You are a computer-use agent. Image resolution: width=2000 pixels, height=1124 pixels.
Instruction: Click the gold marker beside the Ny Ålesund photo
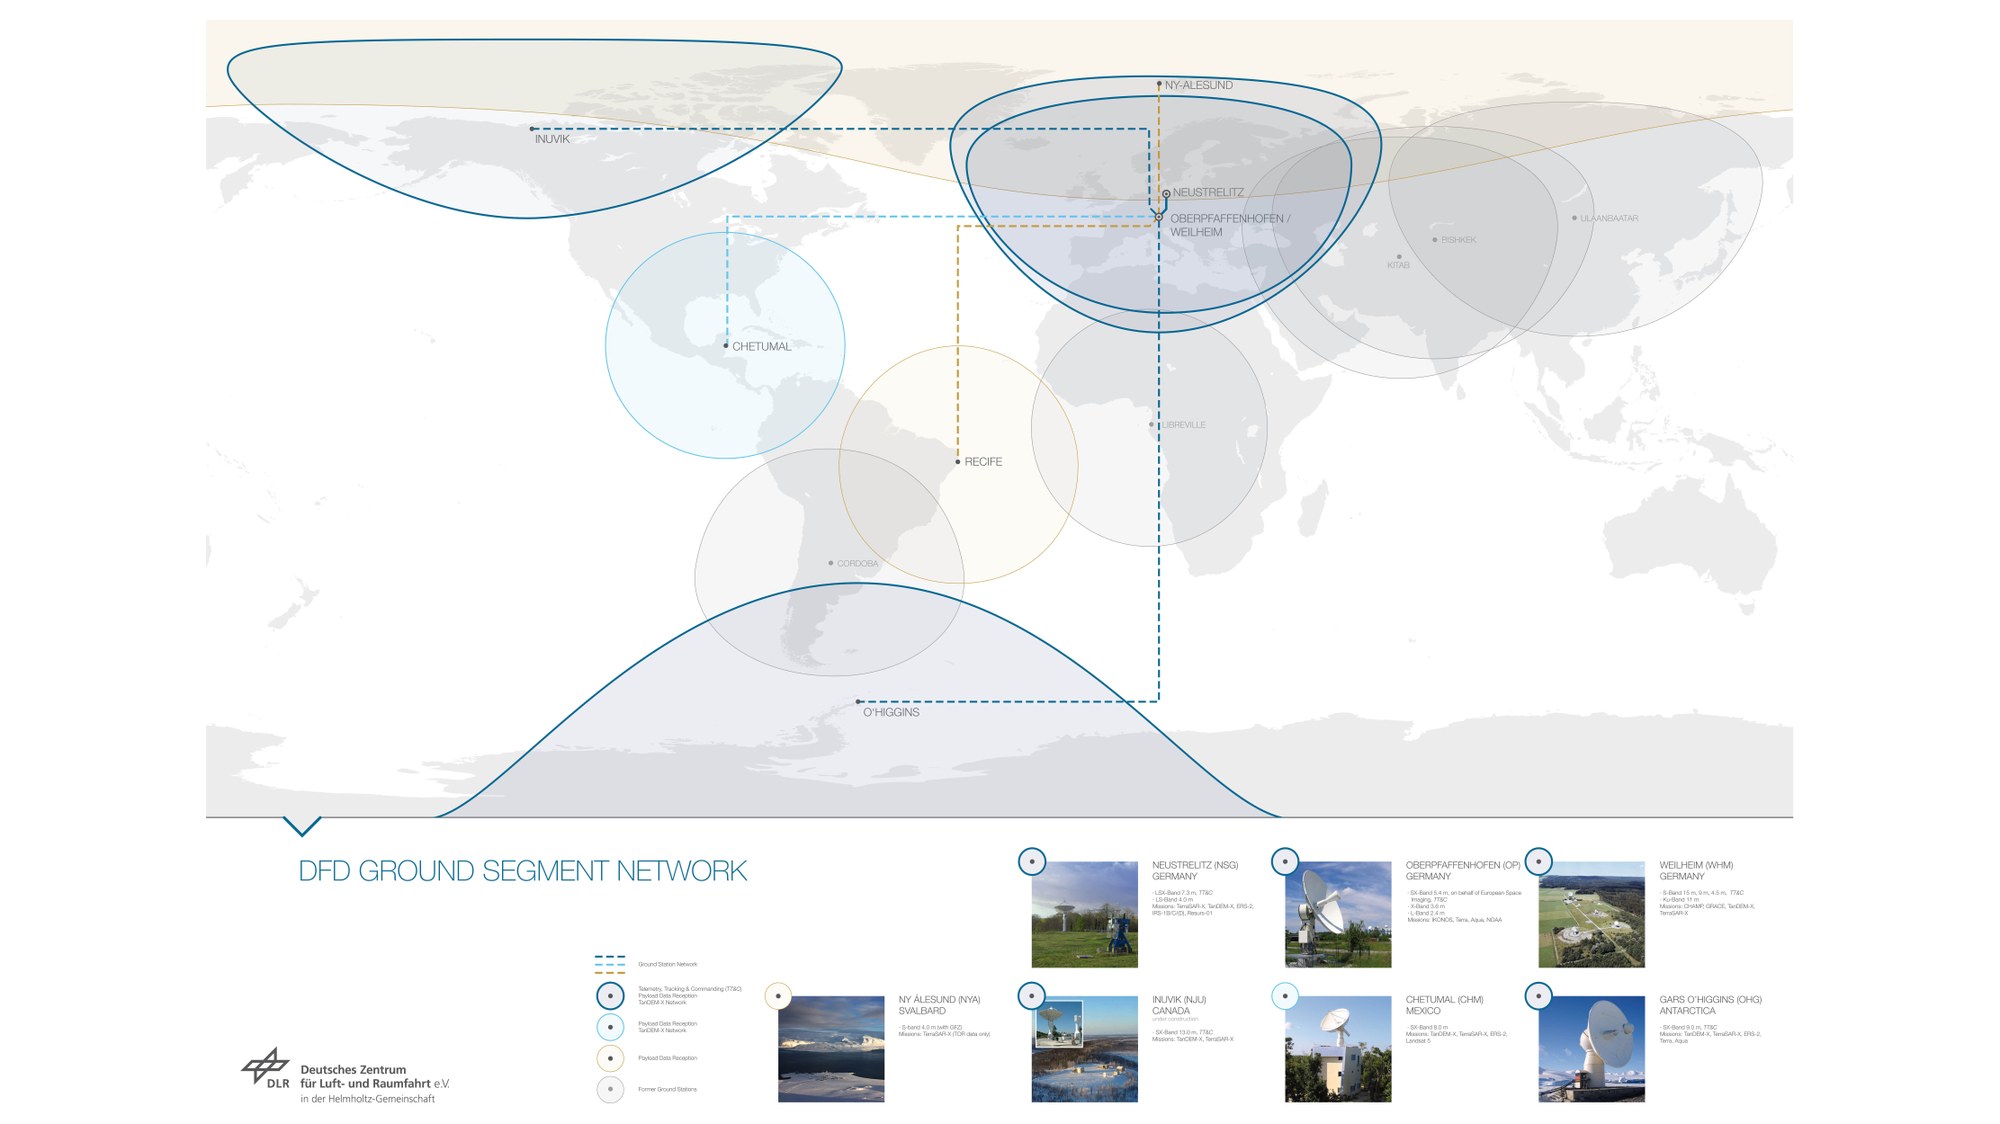[x=778, y=996]
